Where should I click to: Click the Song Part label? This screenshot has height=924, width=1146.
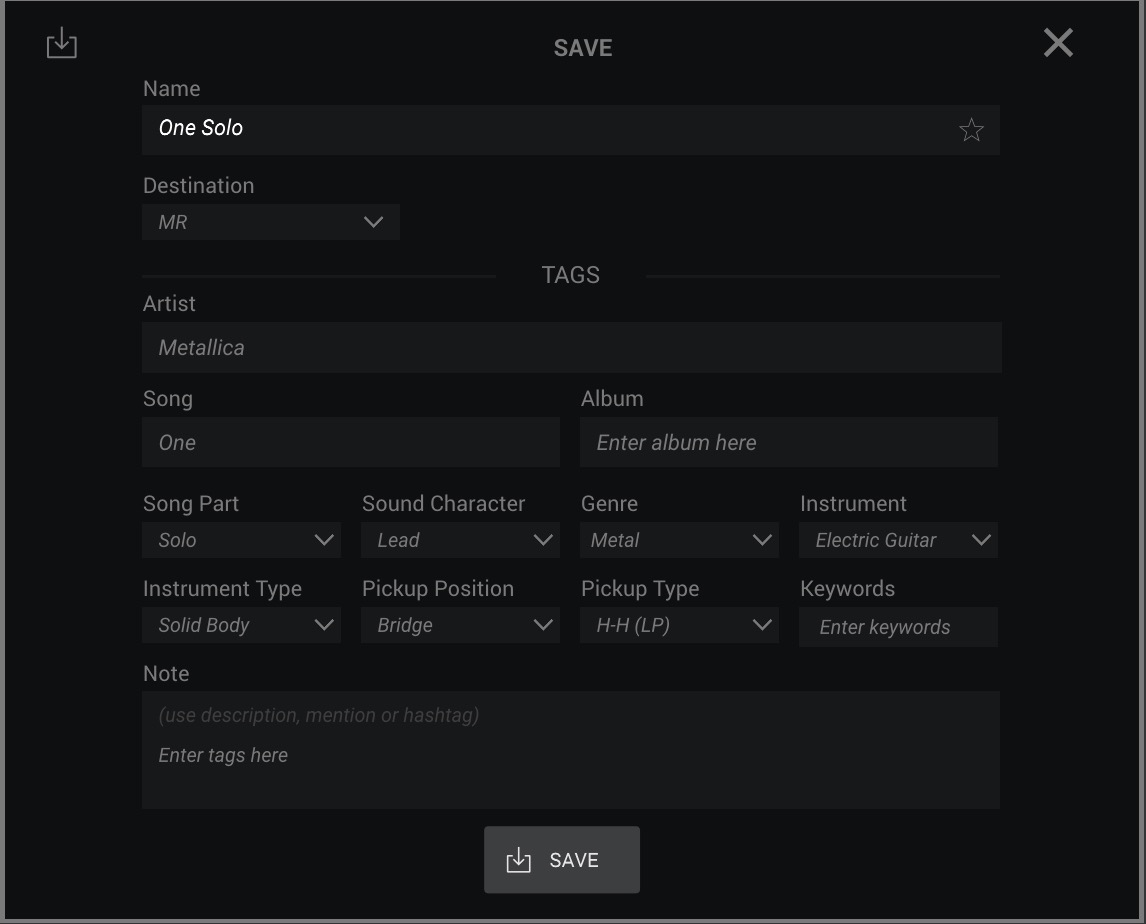point(191,504)
